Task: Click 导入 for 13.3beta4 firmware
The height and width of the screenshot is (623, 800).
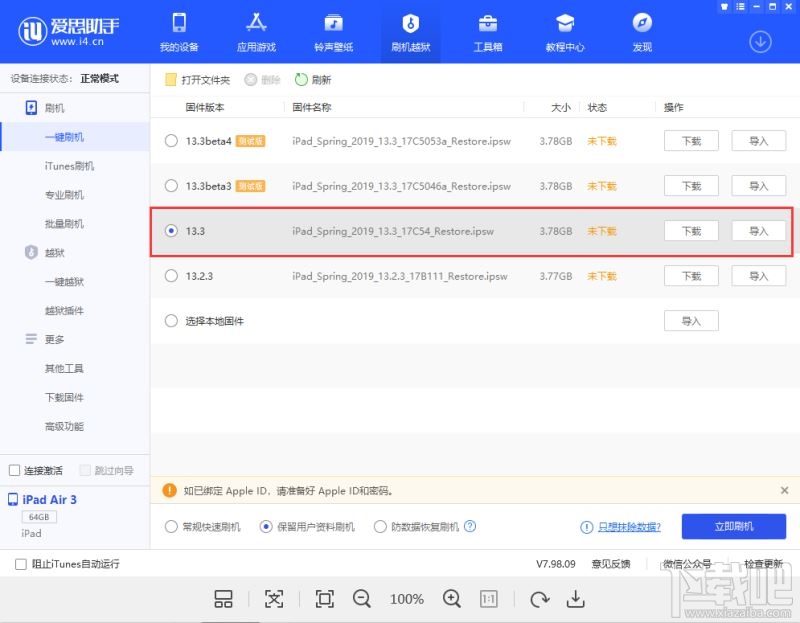Action: 759,141
